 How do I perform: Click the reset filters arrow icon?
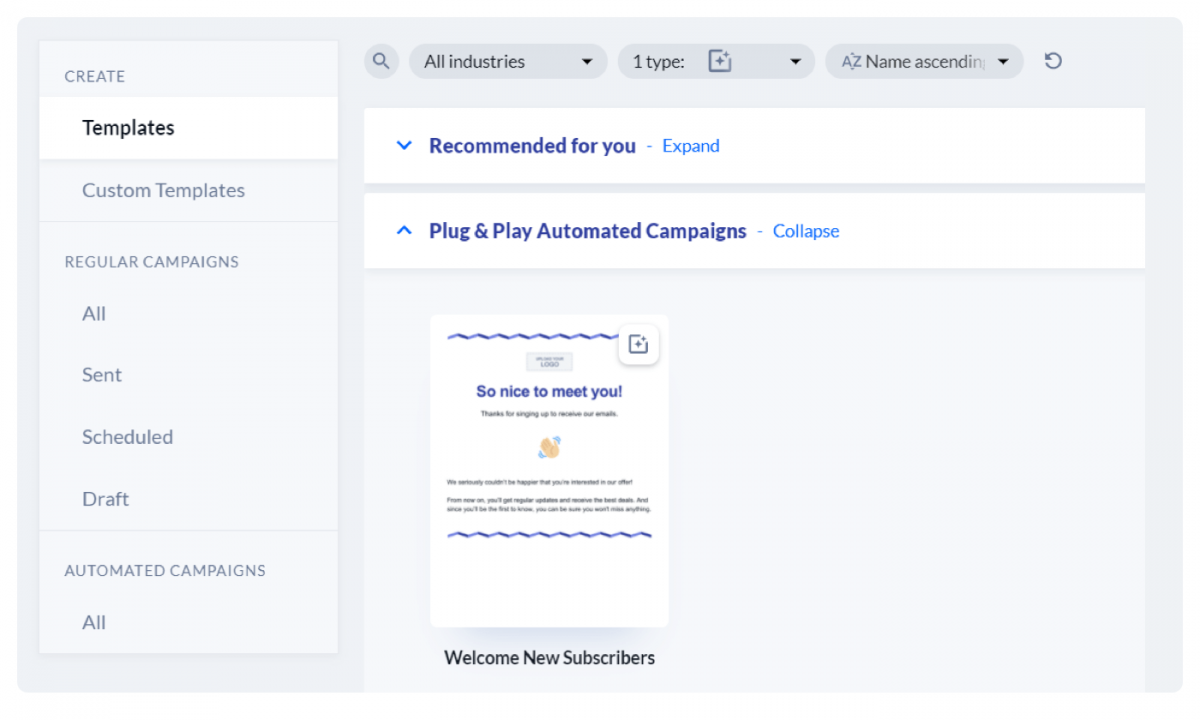click(1052, 61)
